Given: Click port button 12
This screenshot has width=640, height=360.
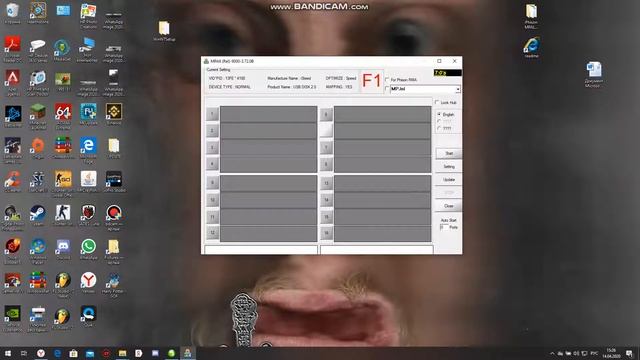Looking at the screenshot, I should (212, 233).
